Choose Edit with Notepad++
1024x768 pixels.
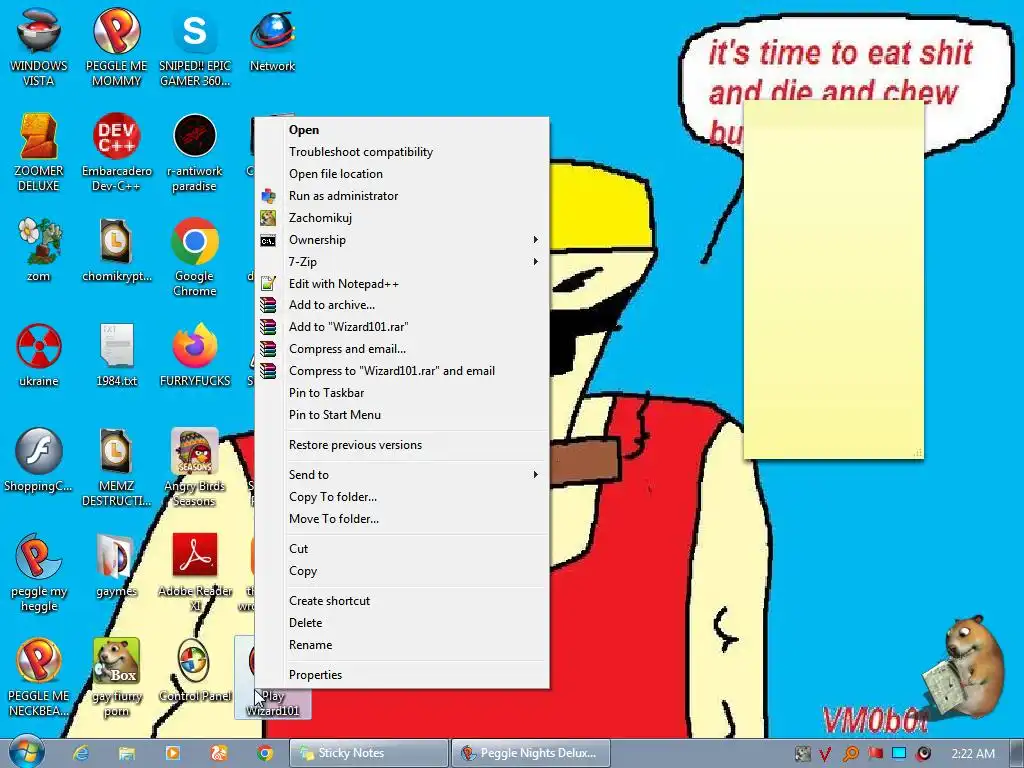[x=402, y=283]
